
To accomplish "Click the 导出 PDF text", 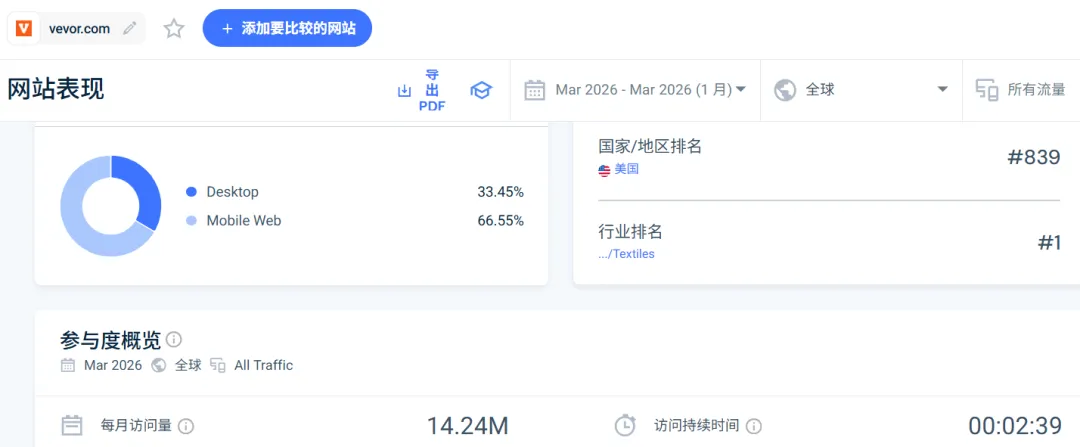I will coord(433,90).
